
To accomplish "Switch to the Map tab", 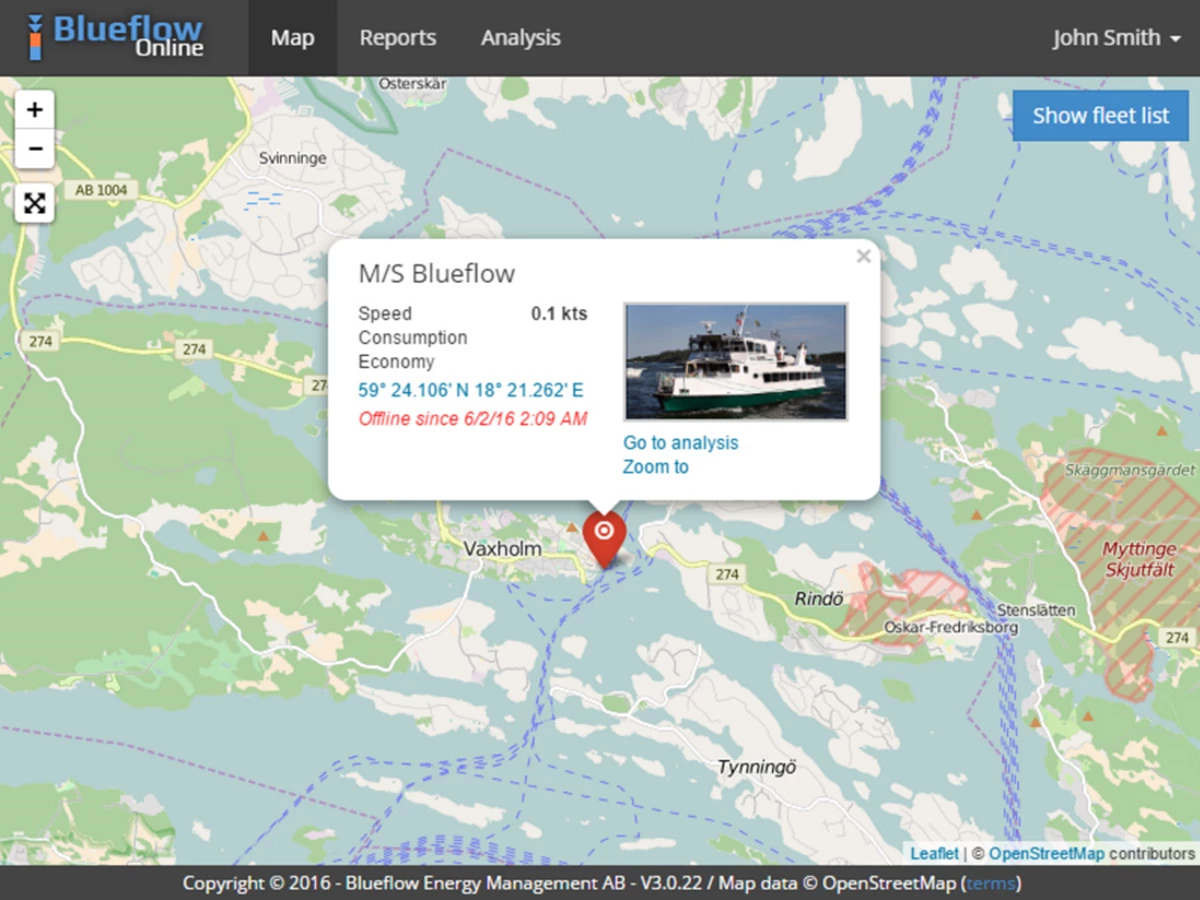I will (x=292, y=38).
